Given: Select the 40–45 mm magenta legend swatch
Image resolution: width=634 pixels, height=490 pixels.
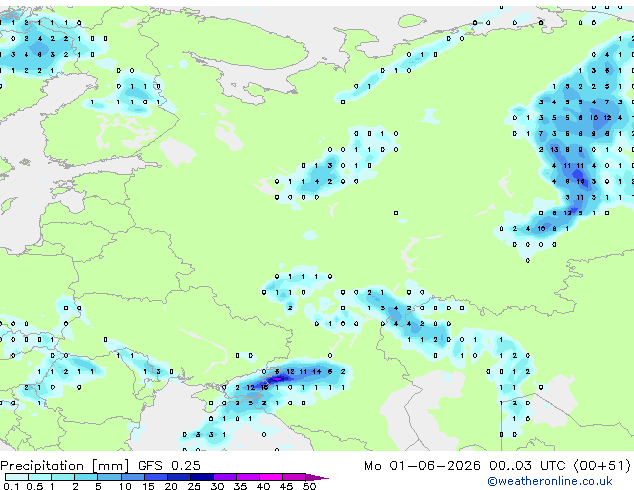Looking at the screenshot, I should pyautogui.click(x=271, y=477).
